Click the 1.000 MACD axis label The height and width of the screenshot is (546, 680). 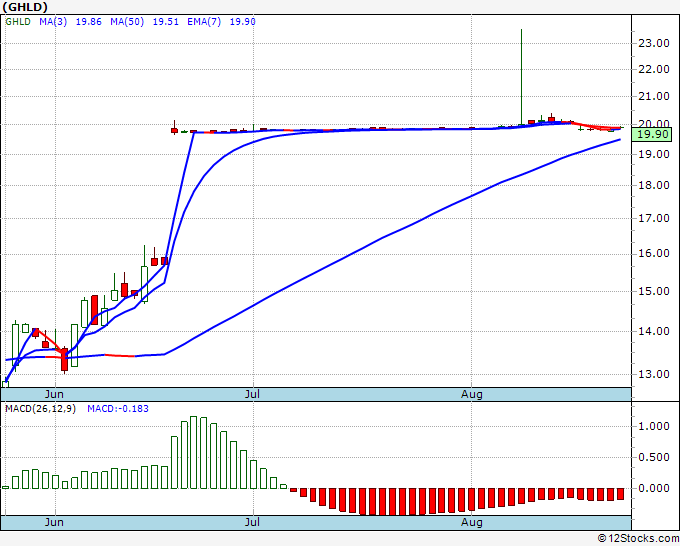click(654, 427)
